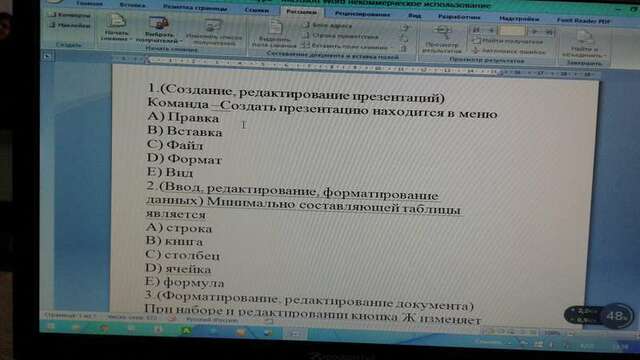
Task: Toggle Просмотр результатов preview
Action: (x=442, y=40)
